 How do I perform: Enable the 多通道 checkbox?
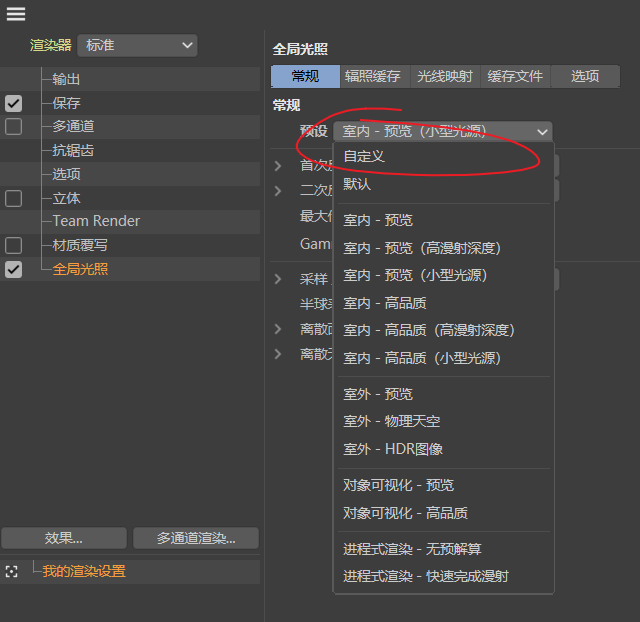tap(13, 126)
